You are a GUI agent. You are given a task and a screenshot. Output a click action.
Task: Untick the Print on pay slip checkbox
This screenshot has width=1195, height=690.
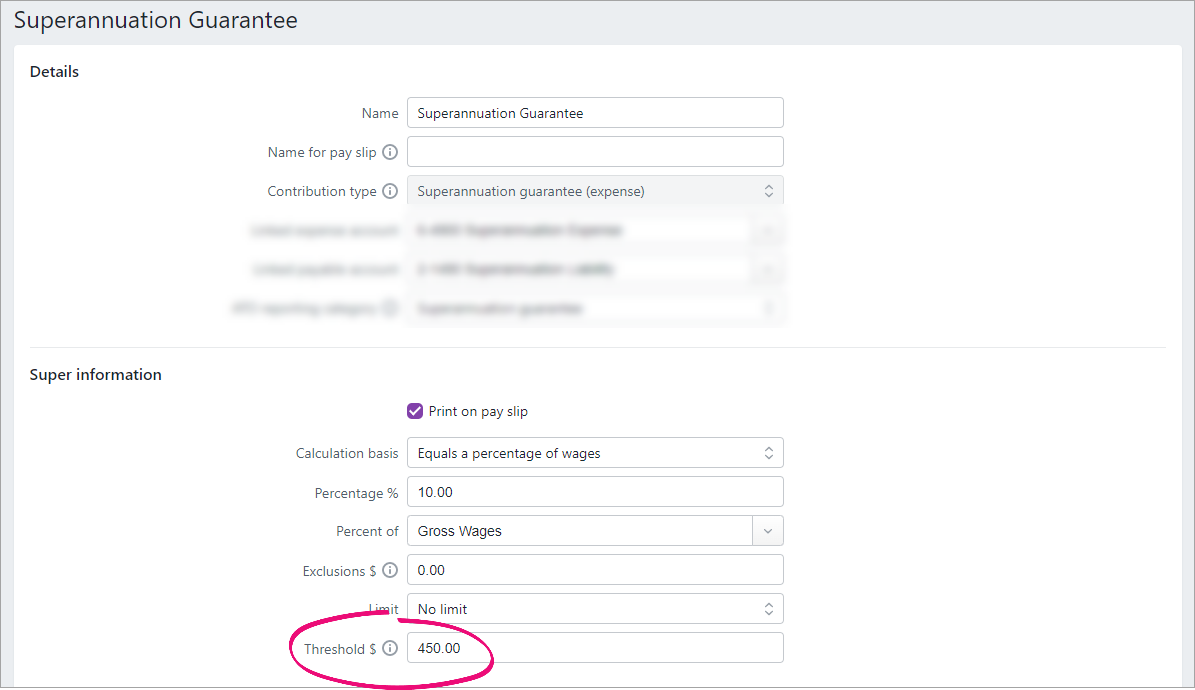pos(415,411)
